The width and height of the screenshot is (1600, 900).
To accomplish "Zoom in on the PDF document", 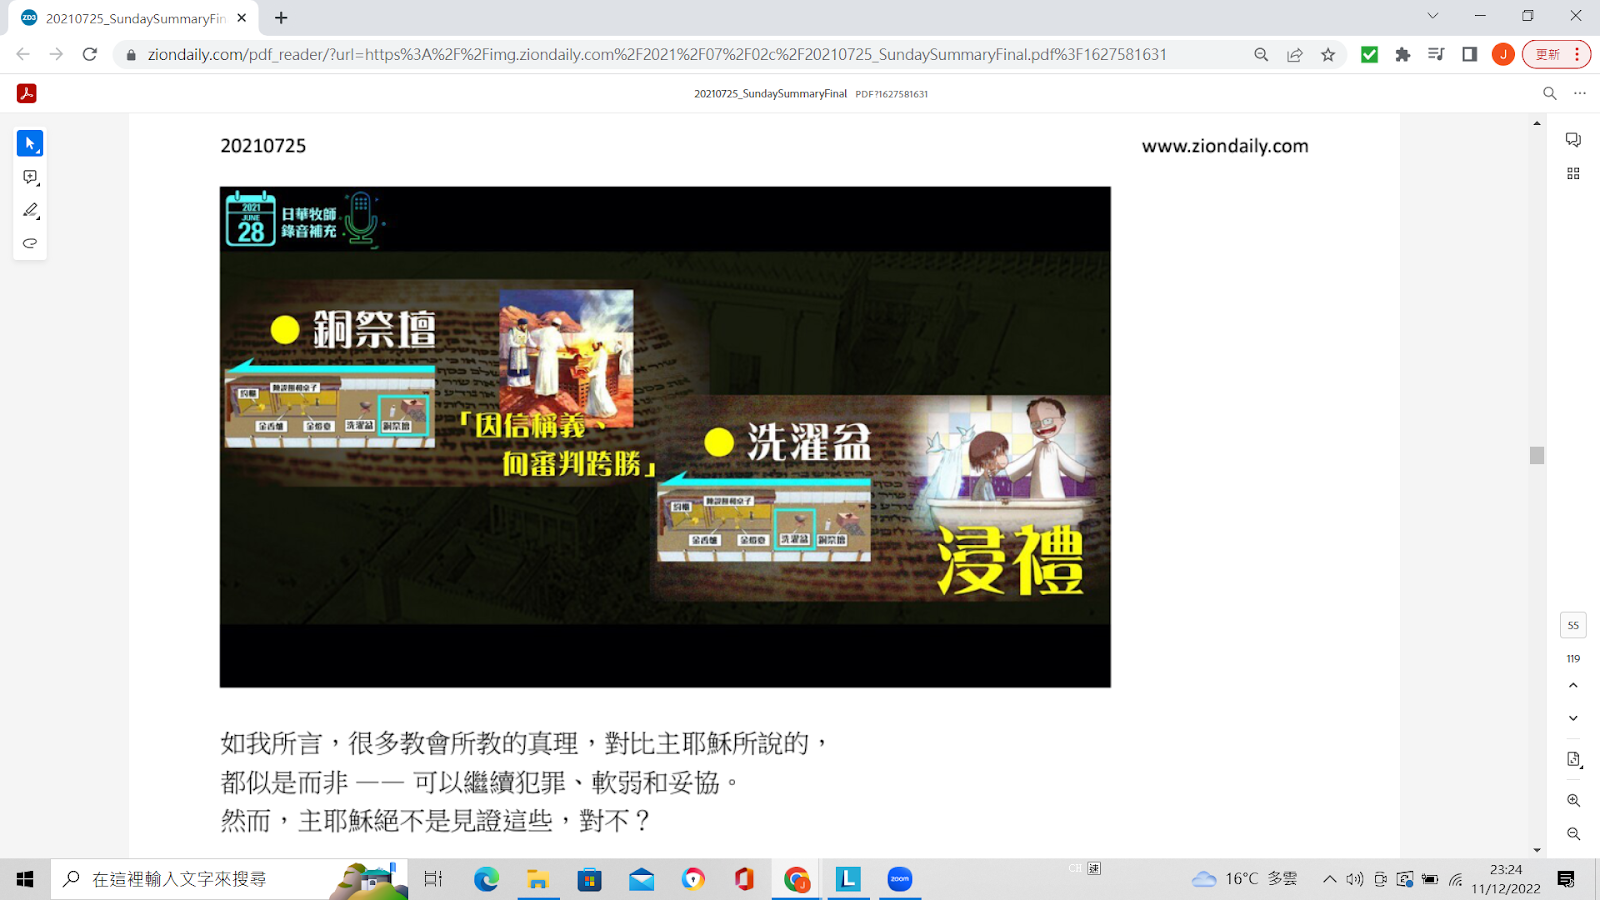I will (x=1573, y=800).
